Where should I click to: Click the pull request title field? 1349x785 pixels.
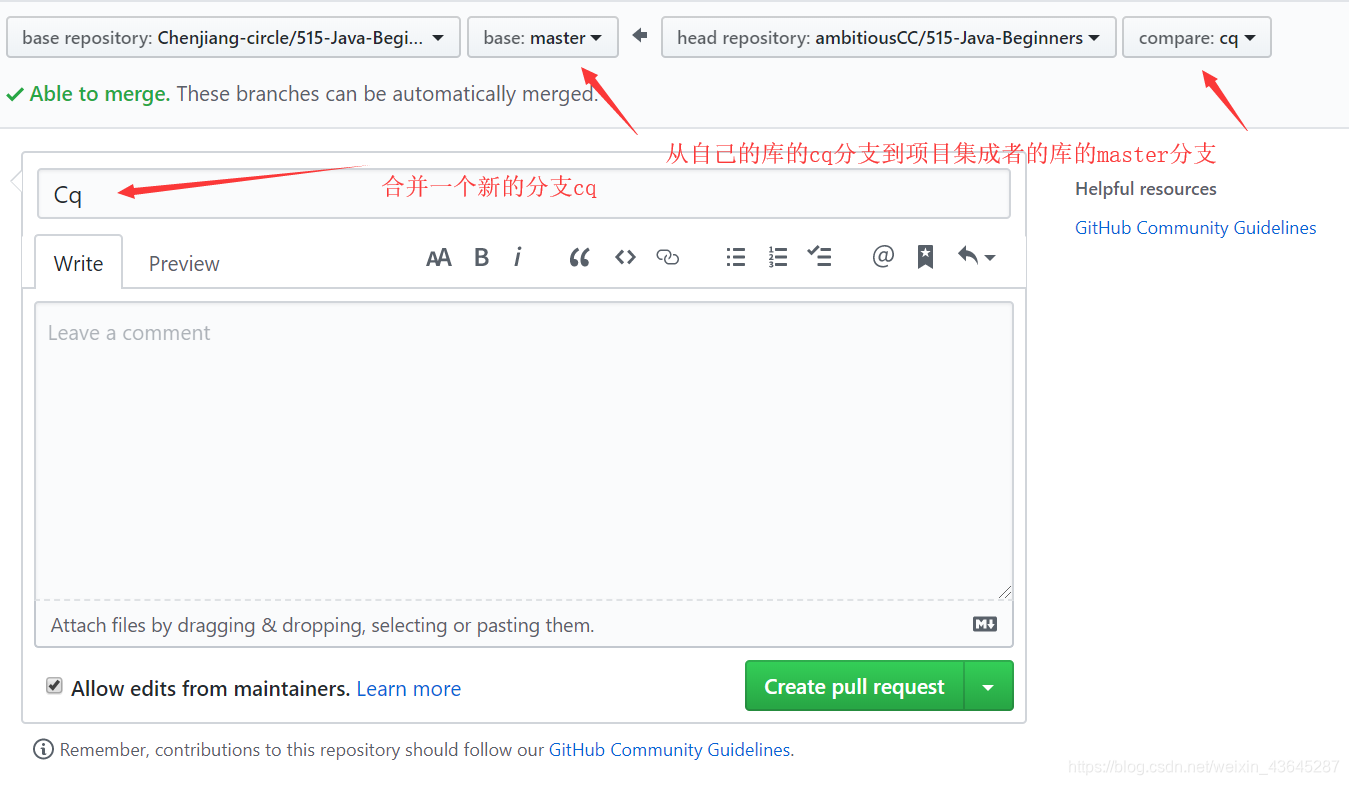coord(524,194)
